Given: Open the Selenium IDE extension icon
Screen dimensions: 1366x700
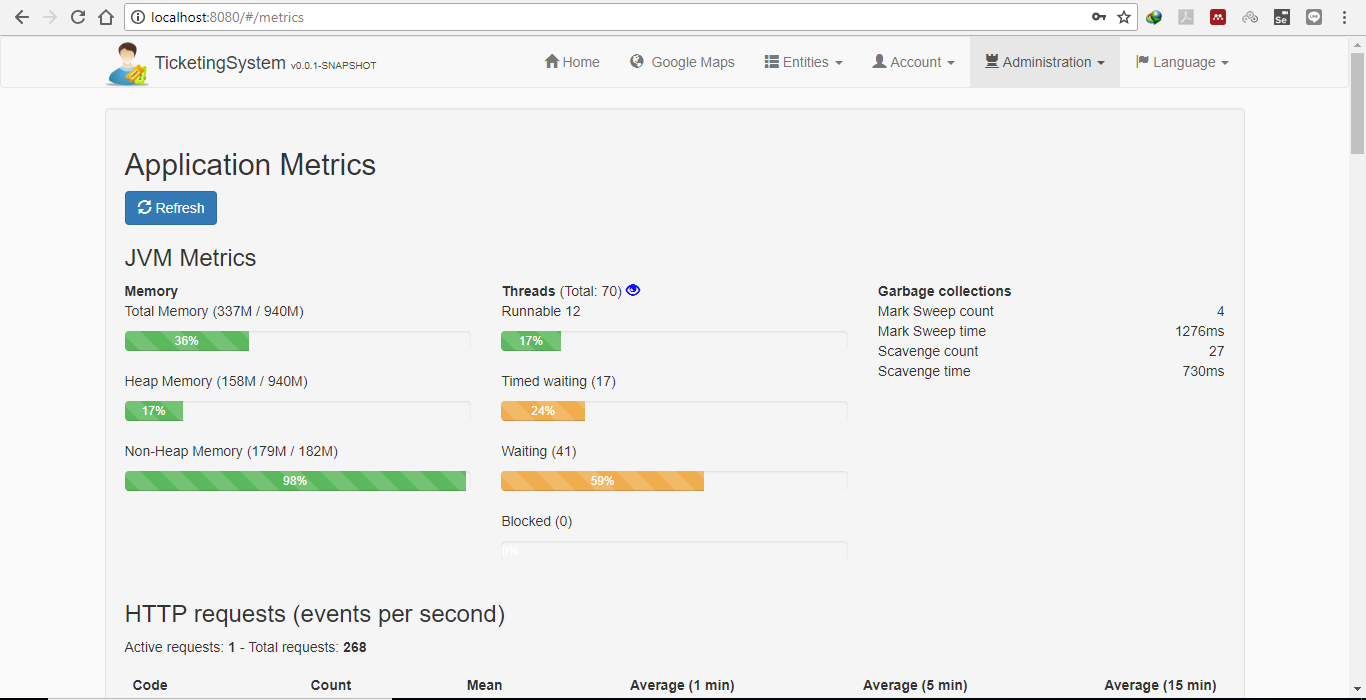Looking at the screenshot, I should click(1282, 17).
